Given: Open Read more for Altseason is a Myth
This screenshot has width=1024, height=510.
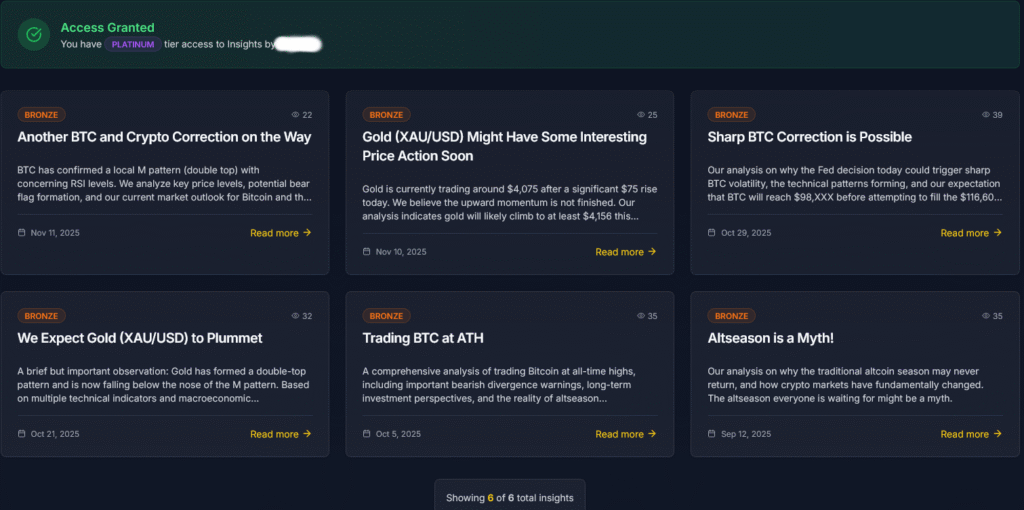Looking at the screenshot, I should point(970,434).
